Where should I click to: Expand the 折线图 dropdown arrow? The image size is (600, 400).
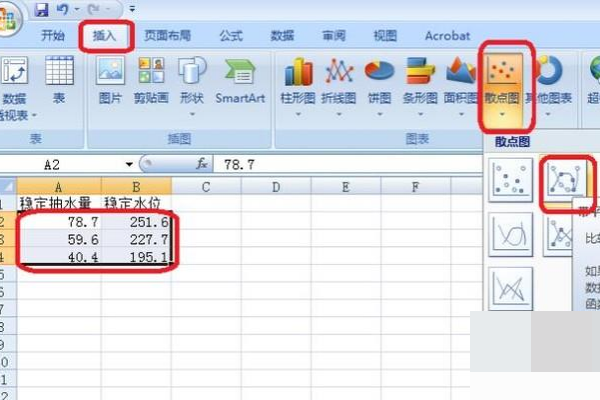click(x=339, y=114)
